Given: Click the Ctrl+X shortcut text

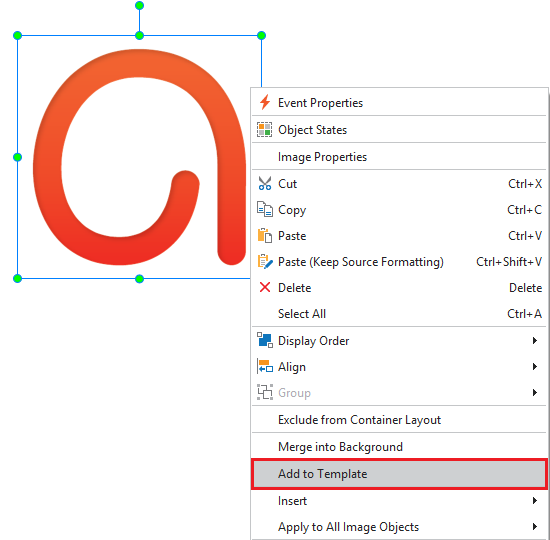Looking at the screenshot, I should tap(525, 184).
